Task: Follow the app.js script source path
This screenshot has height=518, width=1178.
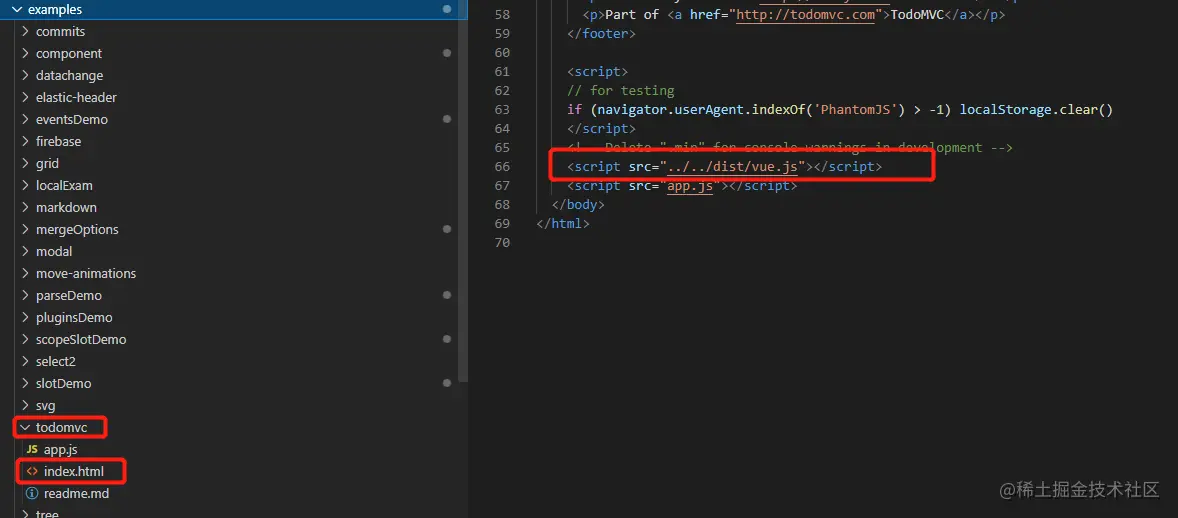Action: 690,186
